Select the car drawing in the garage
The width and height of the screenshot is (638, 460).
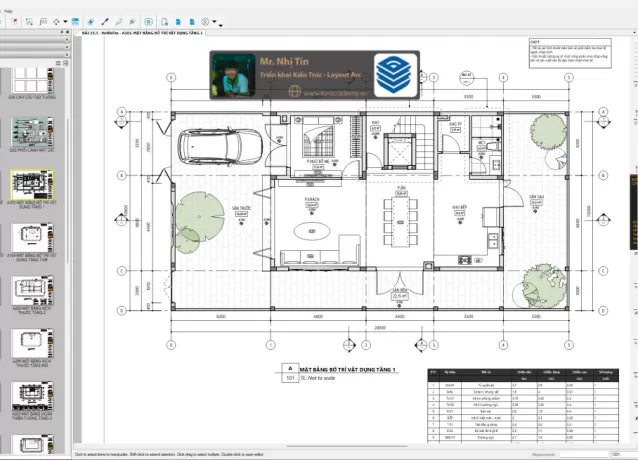220,147
